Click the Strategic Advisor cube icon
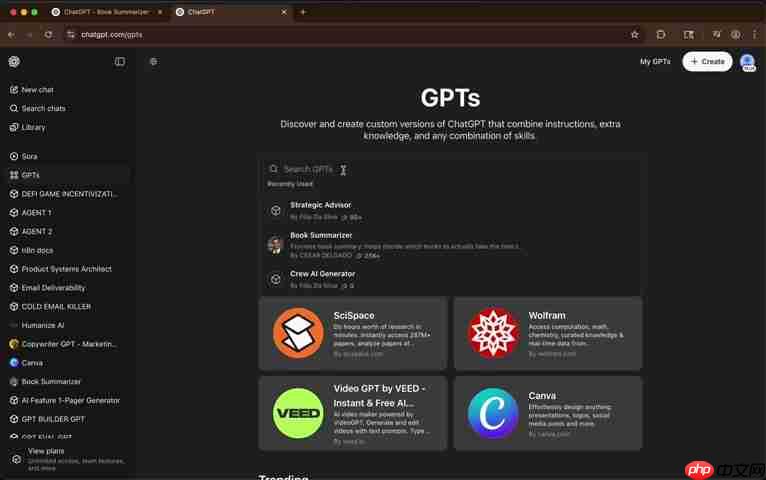The image size is (766, 480). click(x=276, y=210)
